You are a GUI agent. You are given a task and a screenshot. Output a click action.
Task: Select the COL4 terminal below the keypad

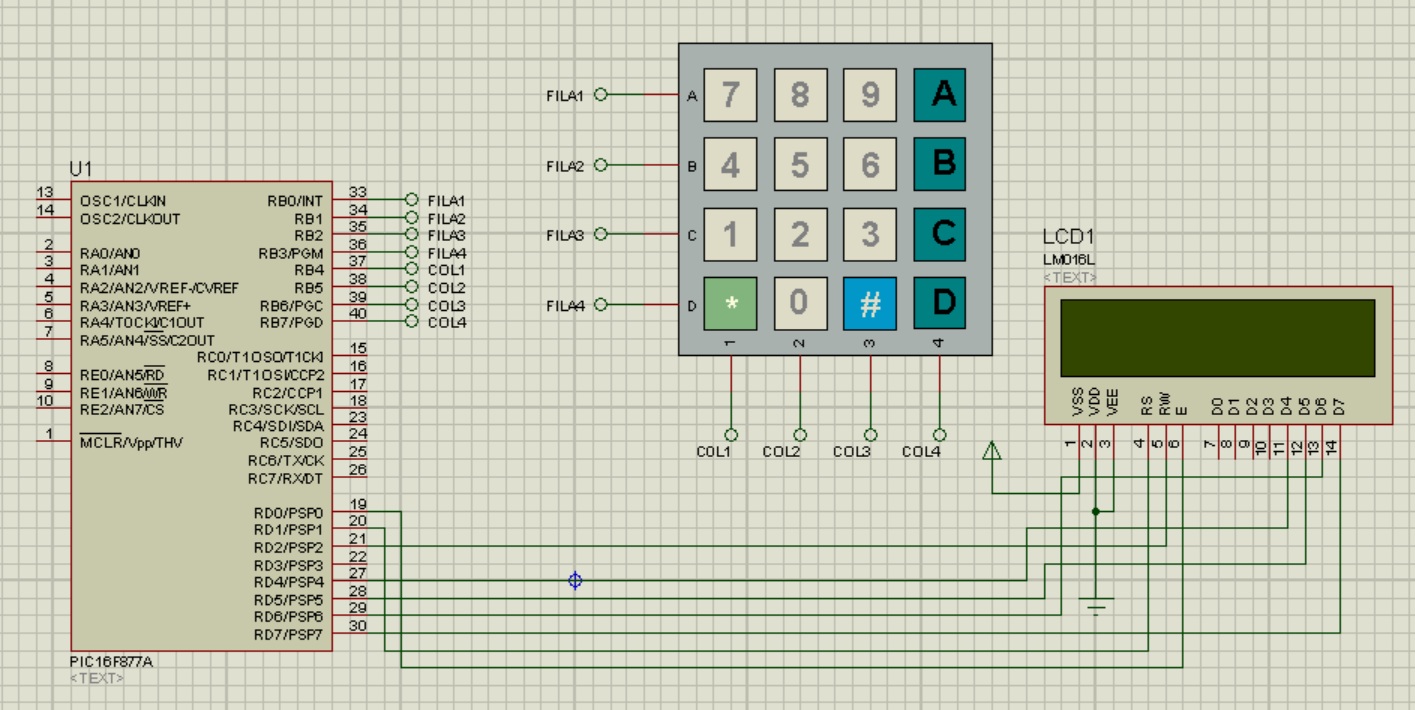click(939, 435)
